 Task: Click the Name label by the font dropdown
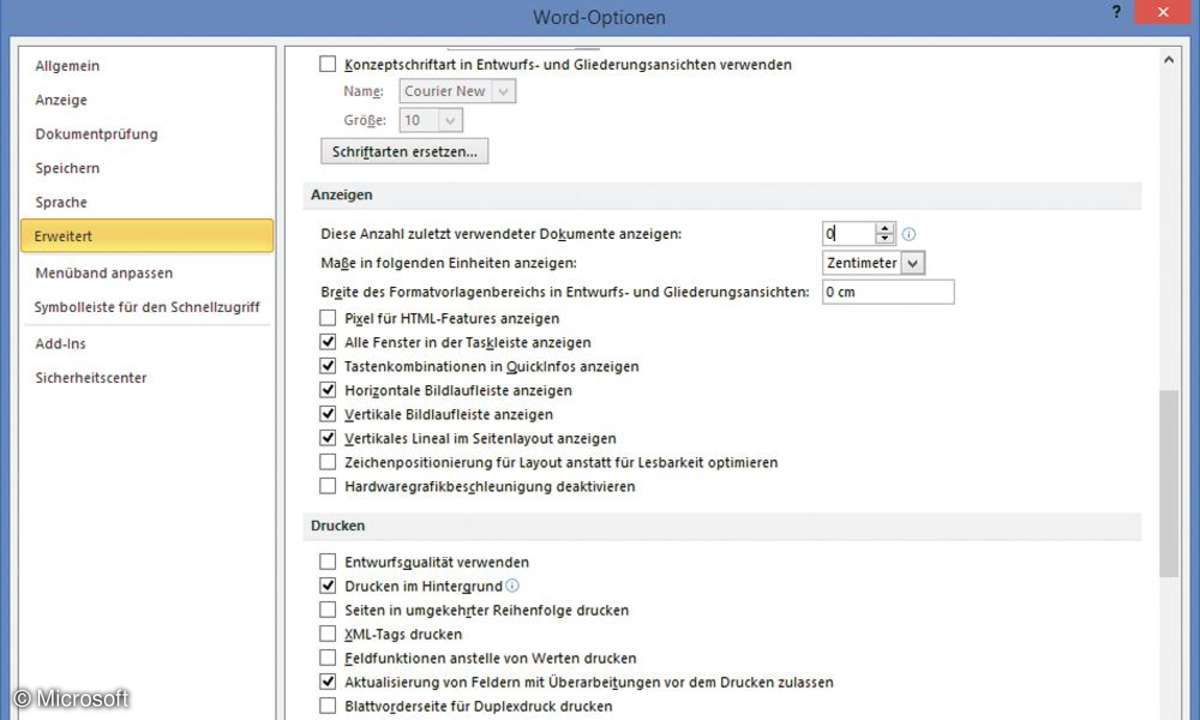click(x=364, y=91)
